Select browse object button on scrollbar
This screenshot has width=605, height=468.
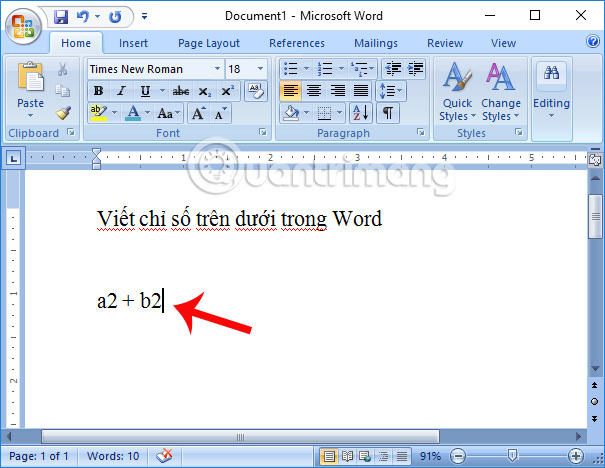pos(595,402)
